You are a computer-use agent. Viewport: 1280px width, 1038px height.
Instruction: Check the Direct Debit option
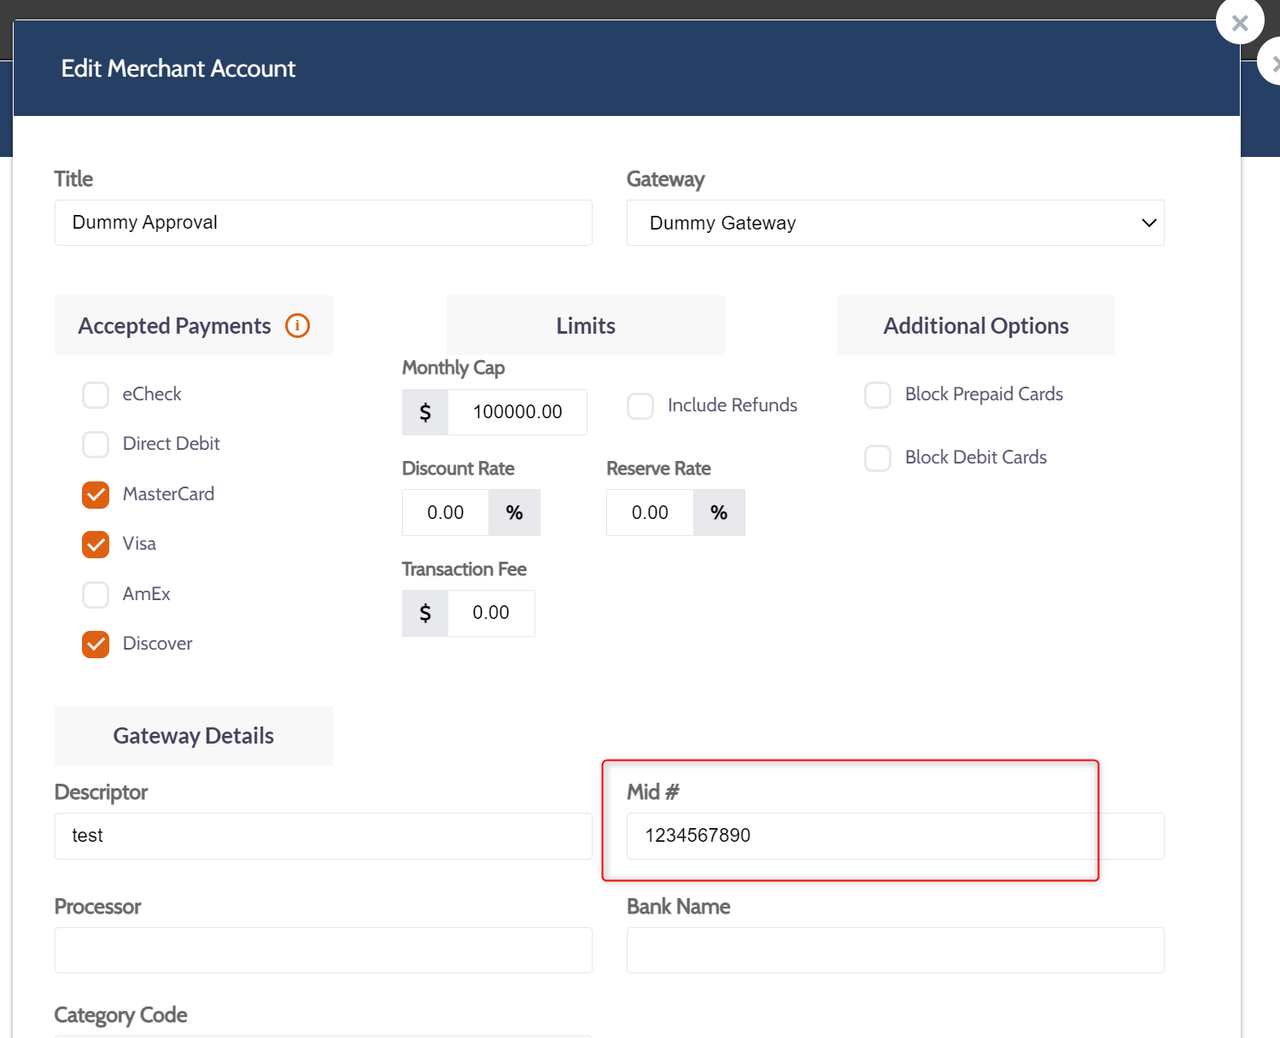[x=96, y=444]
